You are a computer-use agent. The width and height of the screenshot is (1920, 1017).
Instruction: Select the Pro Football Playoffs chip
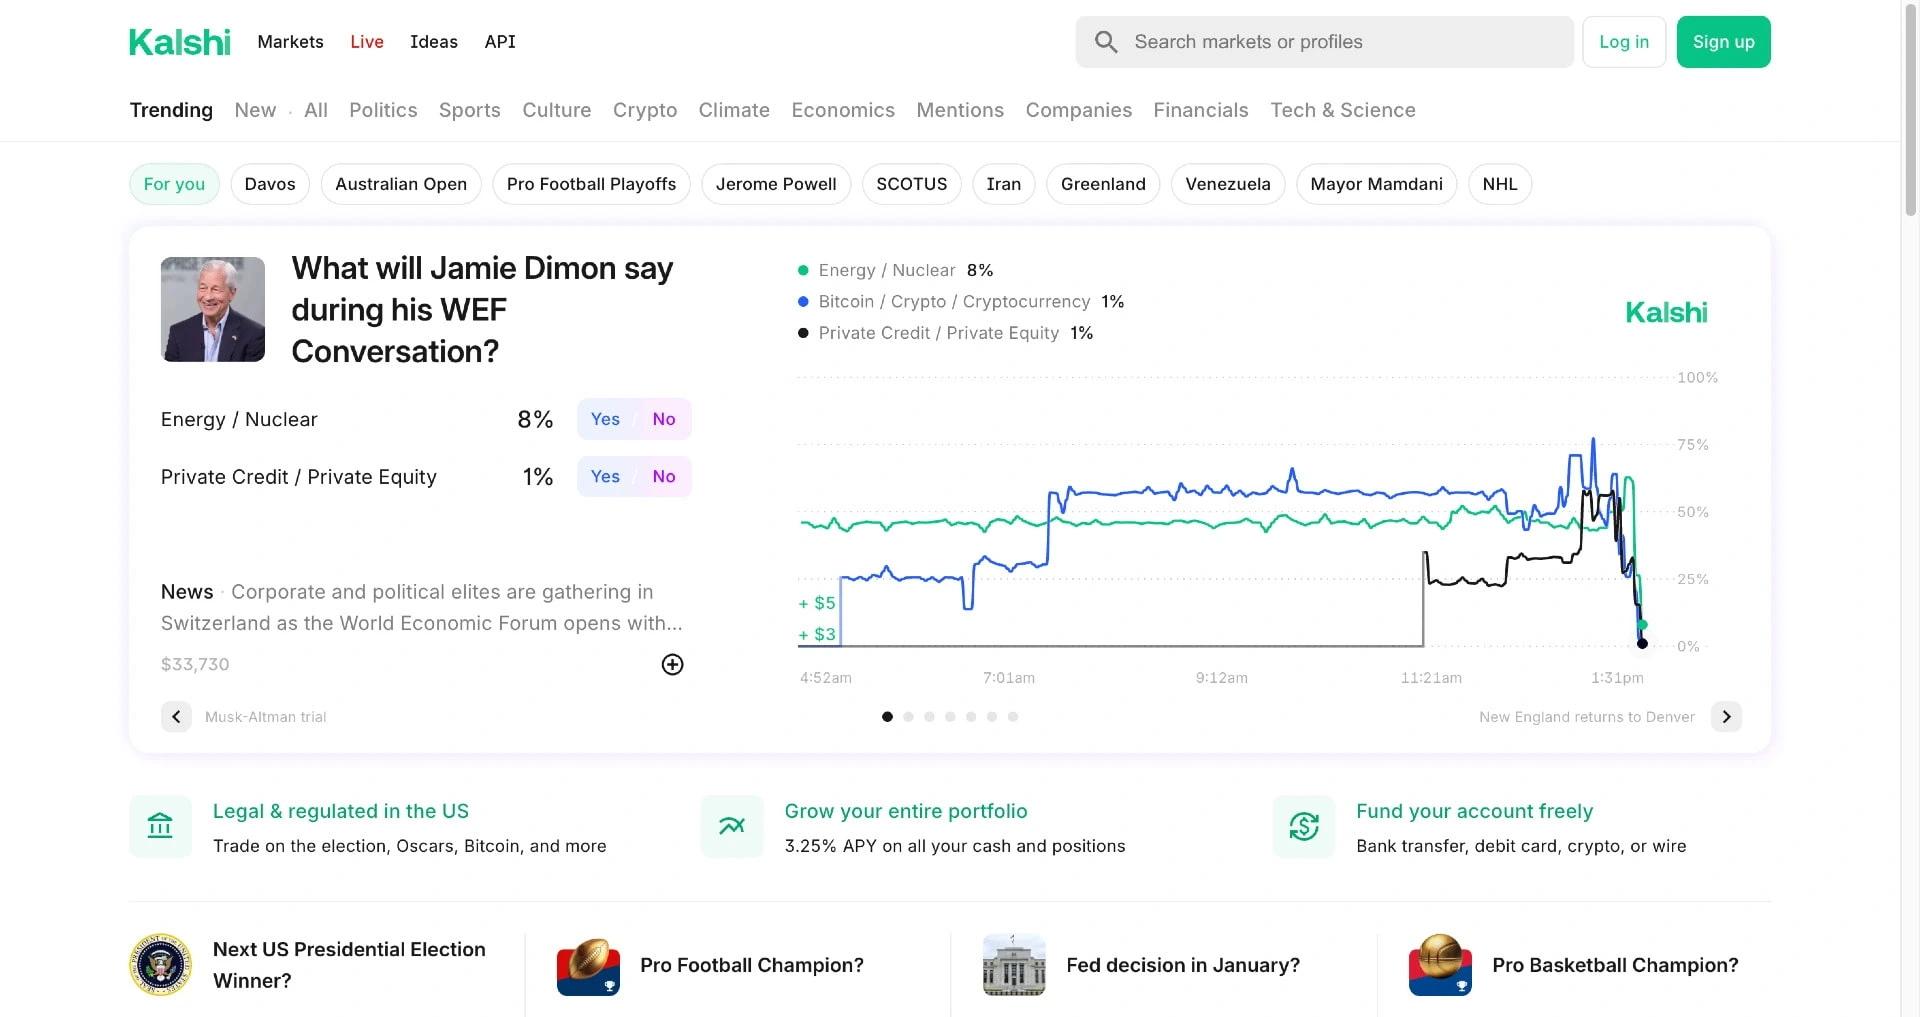click(x=591, y=184)
